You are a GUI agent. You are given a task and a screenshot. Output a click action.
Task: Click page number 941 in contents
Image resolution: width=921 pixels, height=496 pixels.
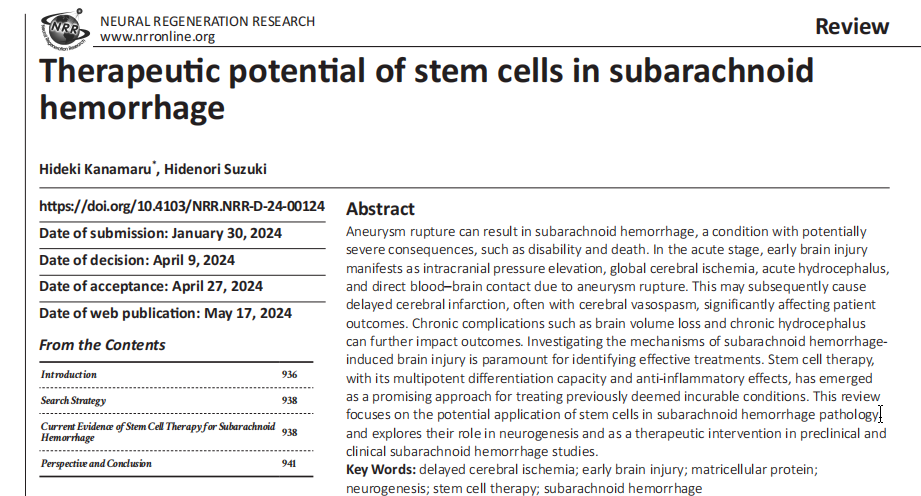[x=288, y=463]
